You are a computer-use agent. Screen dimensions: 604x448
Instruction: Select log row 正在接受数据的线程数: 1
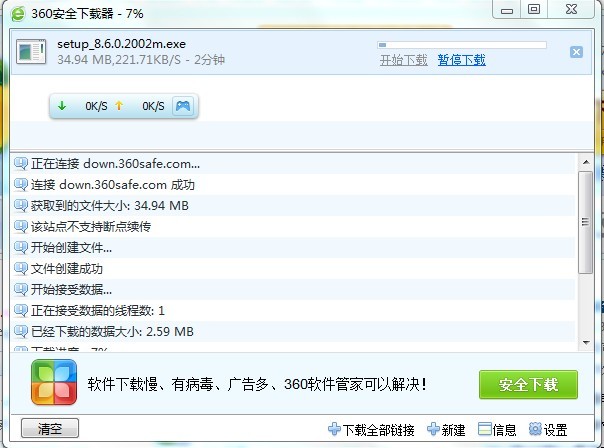click(294, 310)
